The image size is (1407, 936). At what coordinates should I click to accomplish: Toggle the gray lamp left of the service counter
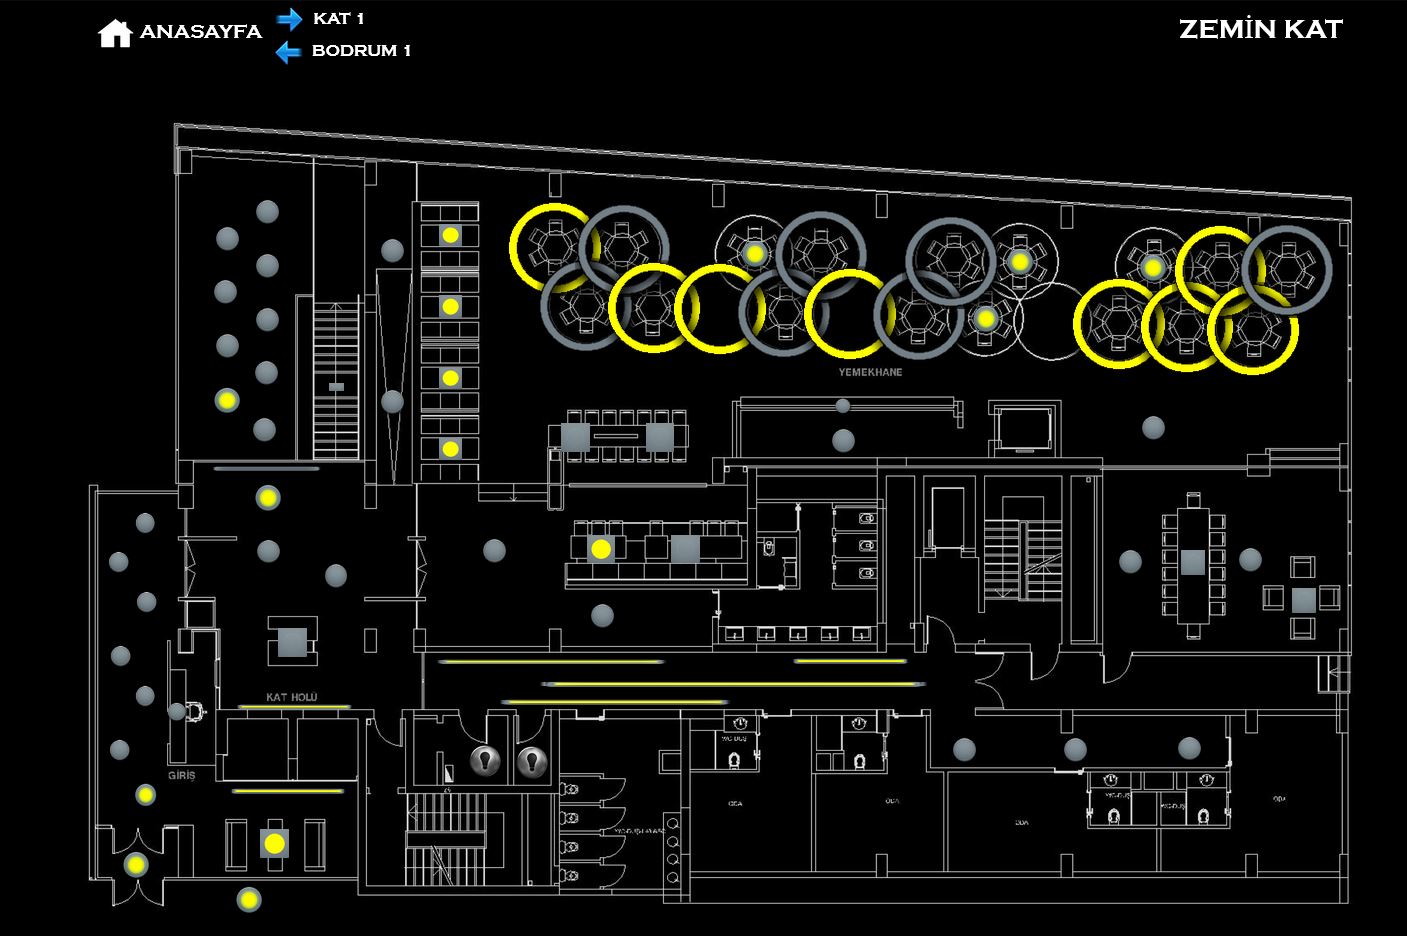(x=494, y=549)
